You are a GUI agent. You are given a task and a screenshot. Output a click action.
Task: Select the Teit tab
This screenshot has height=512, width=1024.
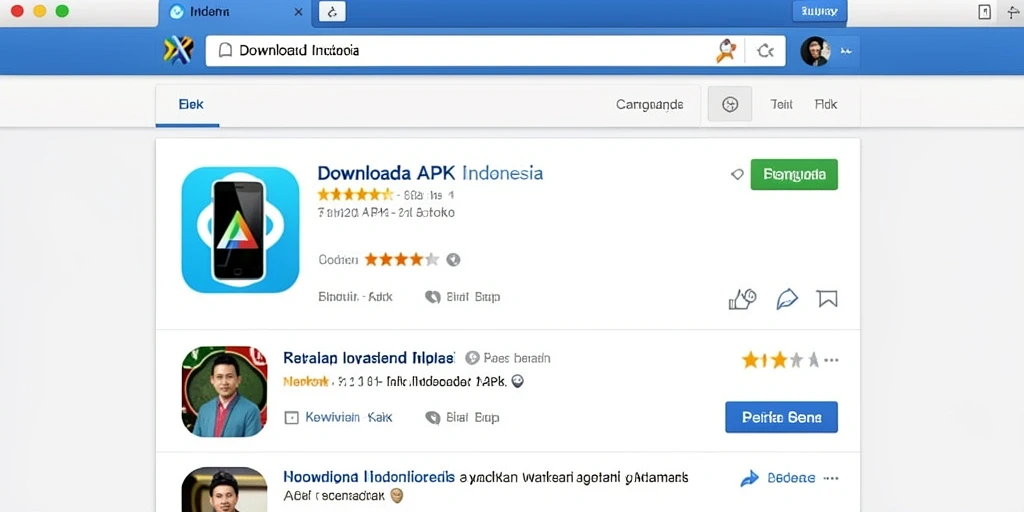(x=781, y=104)
